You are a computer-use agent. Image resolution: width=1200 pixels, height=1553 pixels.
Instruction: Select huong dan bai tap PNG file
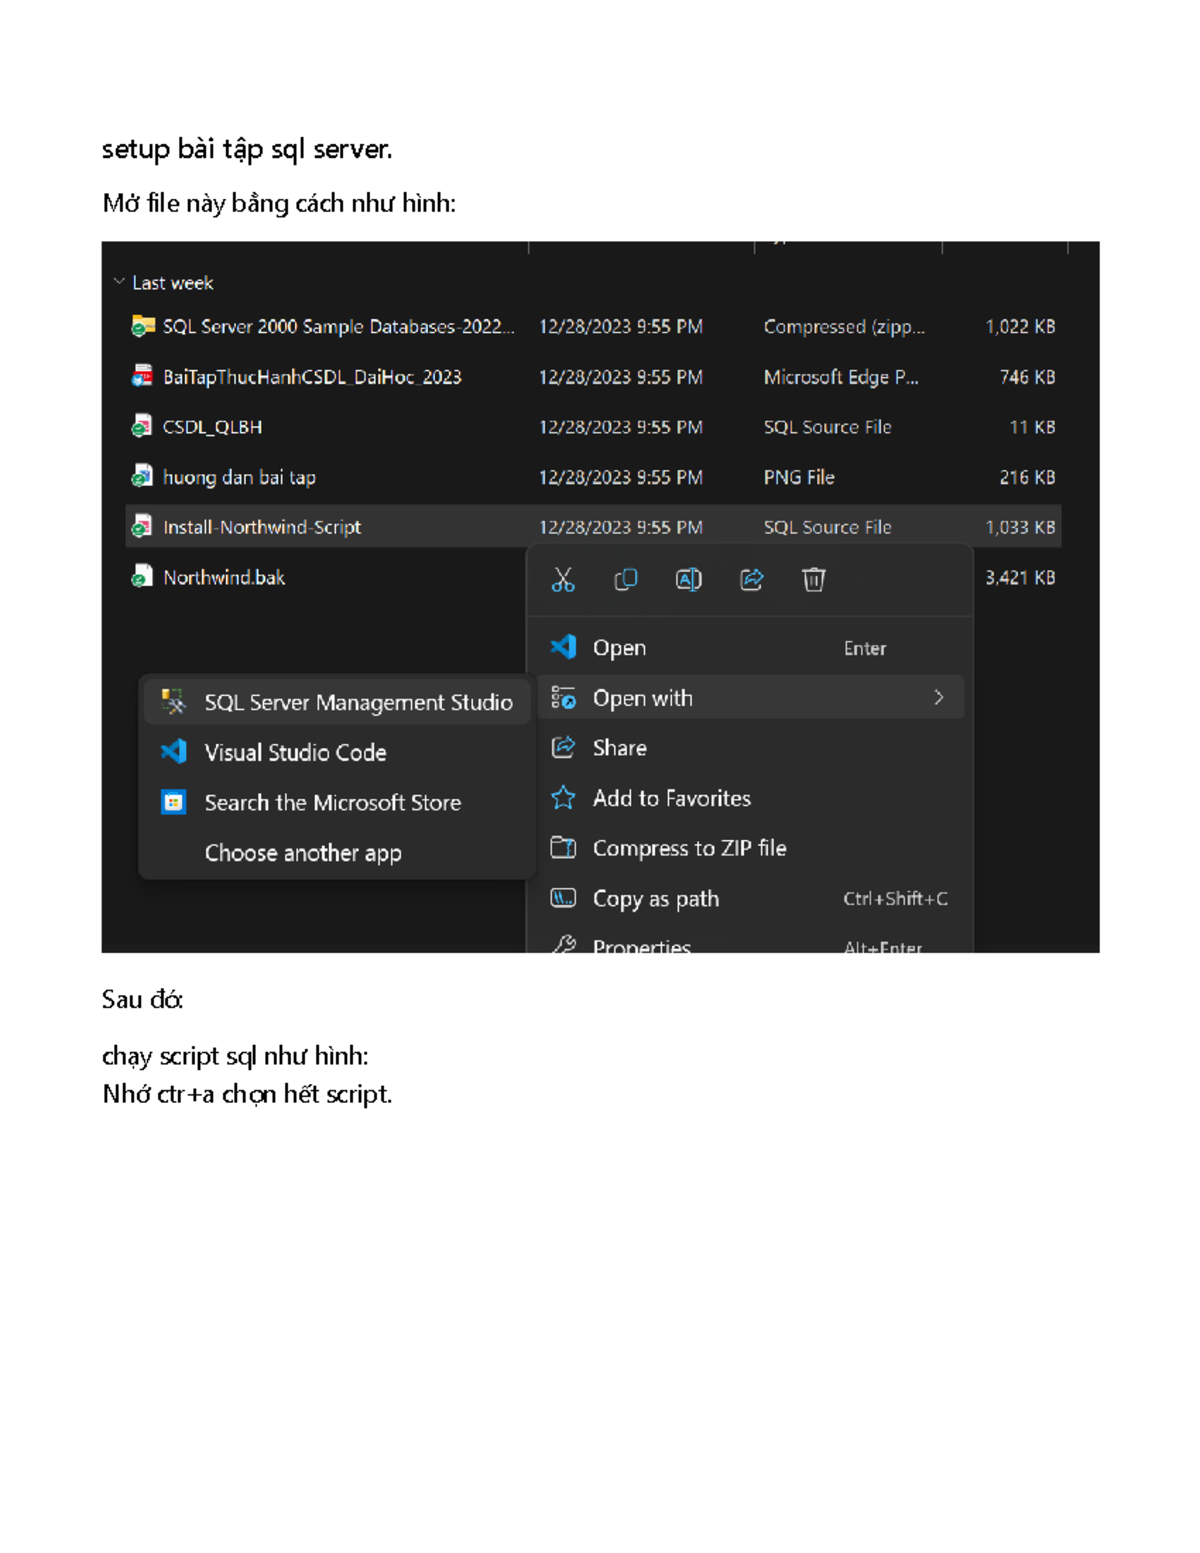[x=240, y=477]
